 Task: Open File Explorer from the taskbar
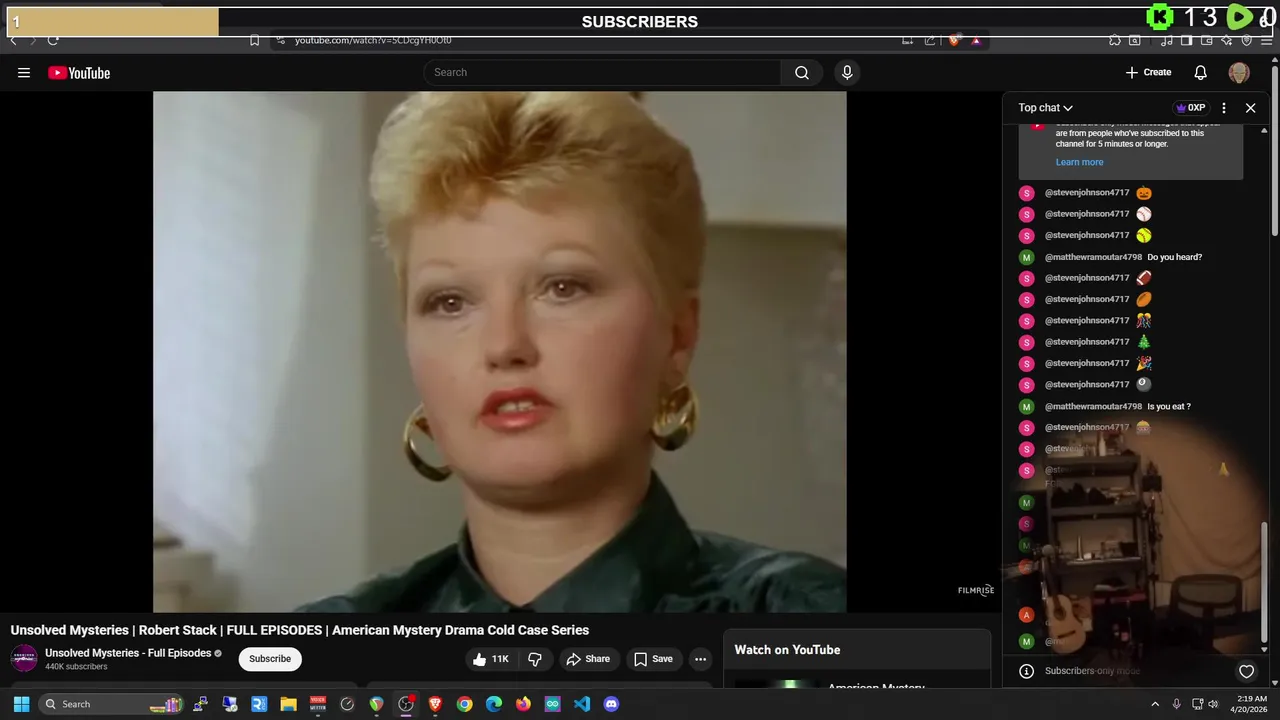pyautogui.click(x=288, y=704)
